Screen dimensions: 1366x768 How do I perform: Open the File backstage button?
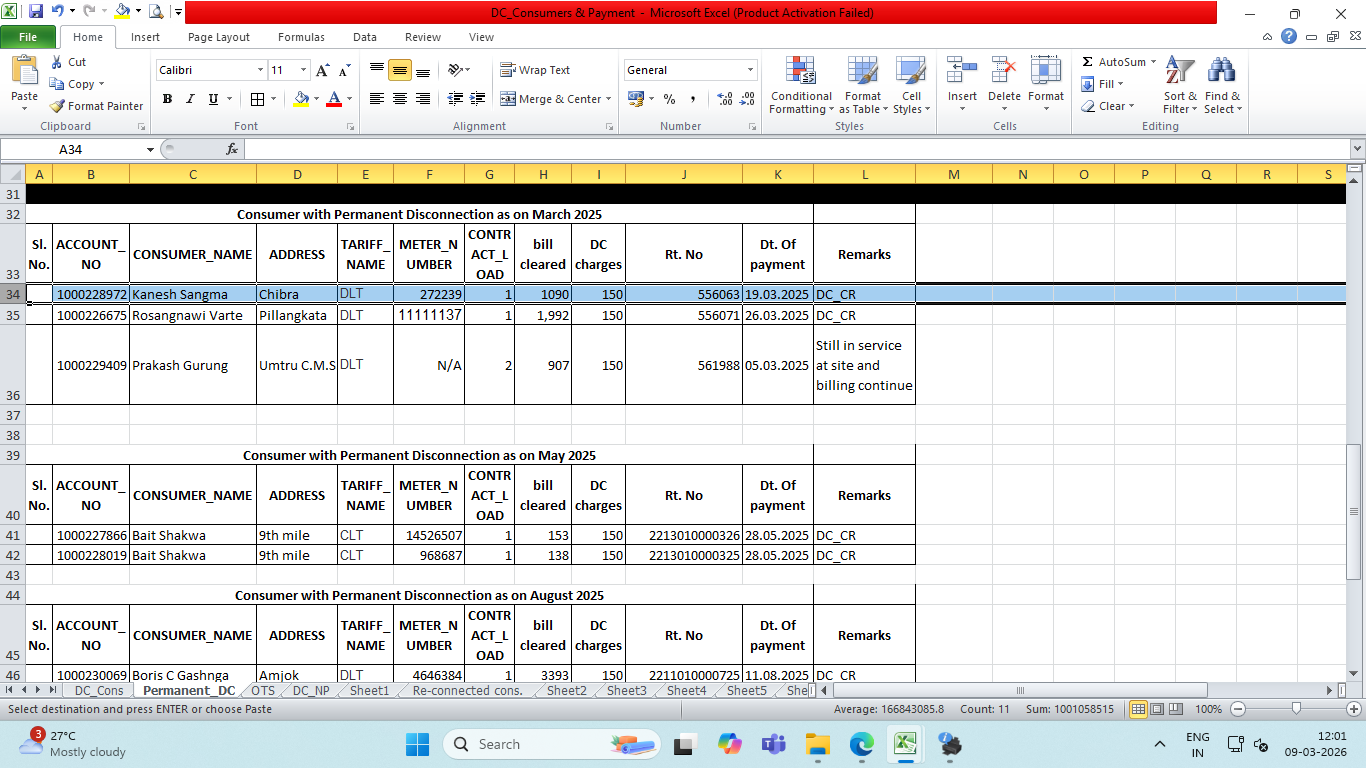(28, 37)
